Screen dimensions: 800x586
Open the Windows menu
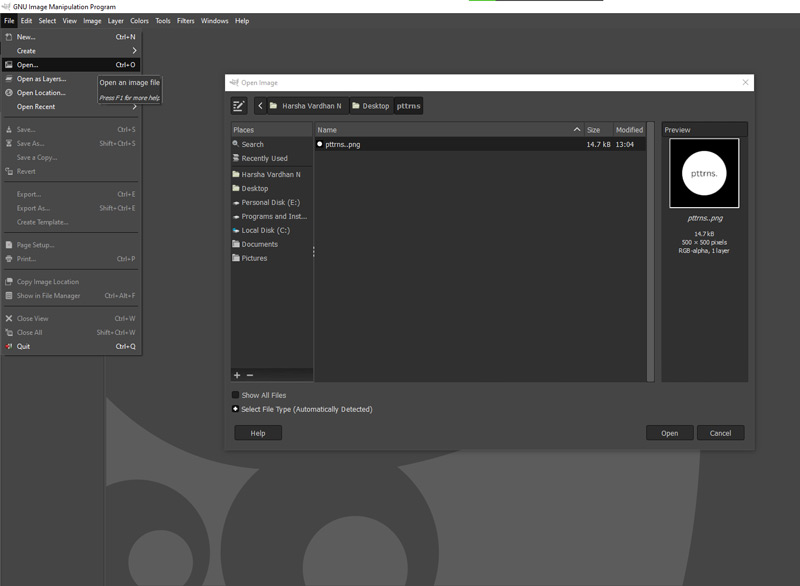pyautogui.click(x=214, y=21)
